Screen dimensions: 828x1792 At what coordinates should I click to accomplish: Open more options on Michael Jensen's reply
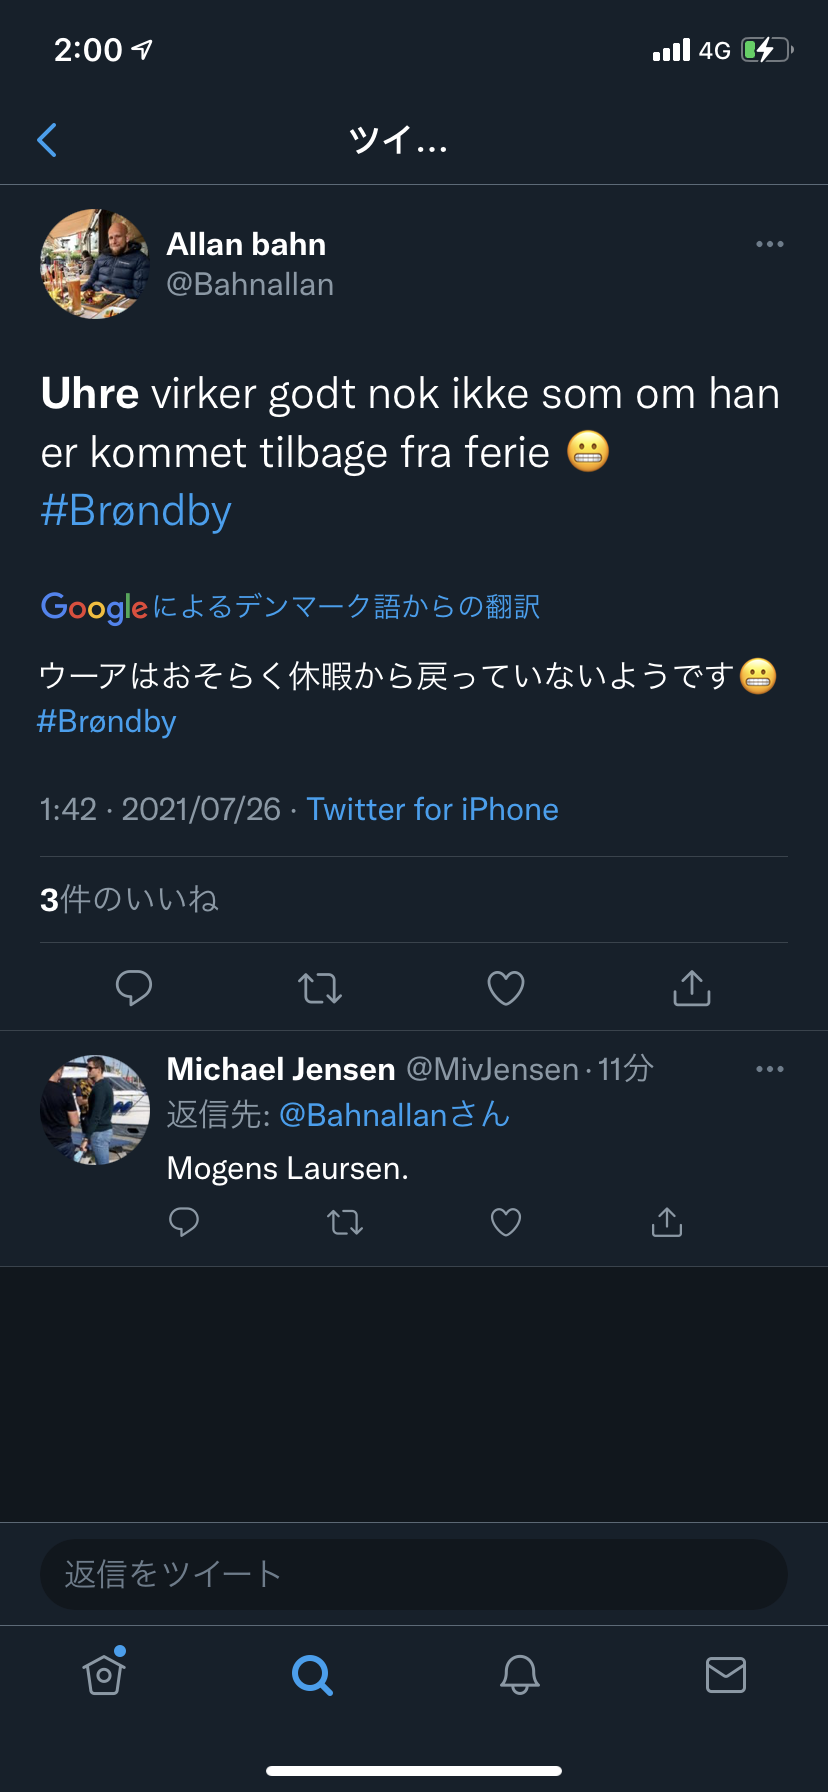click(769, 1069)
